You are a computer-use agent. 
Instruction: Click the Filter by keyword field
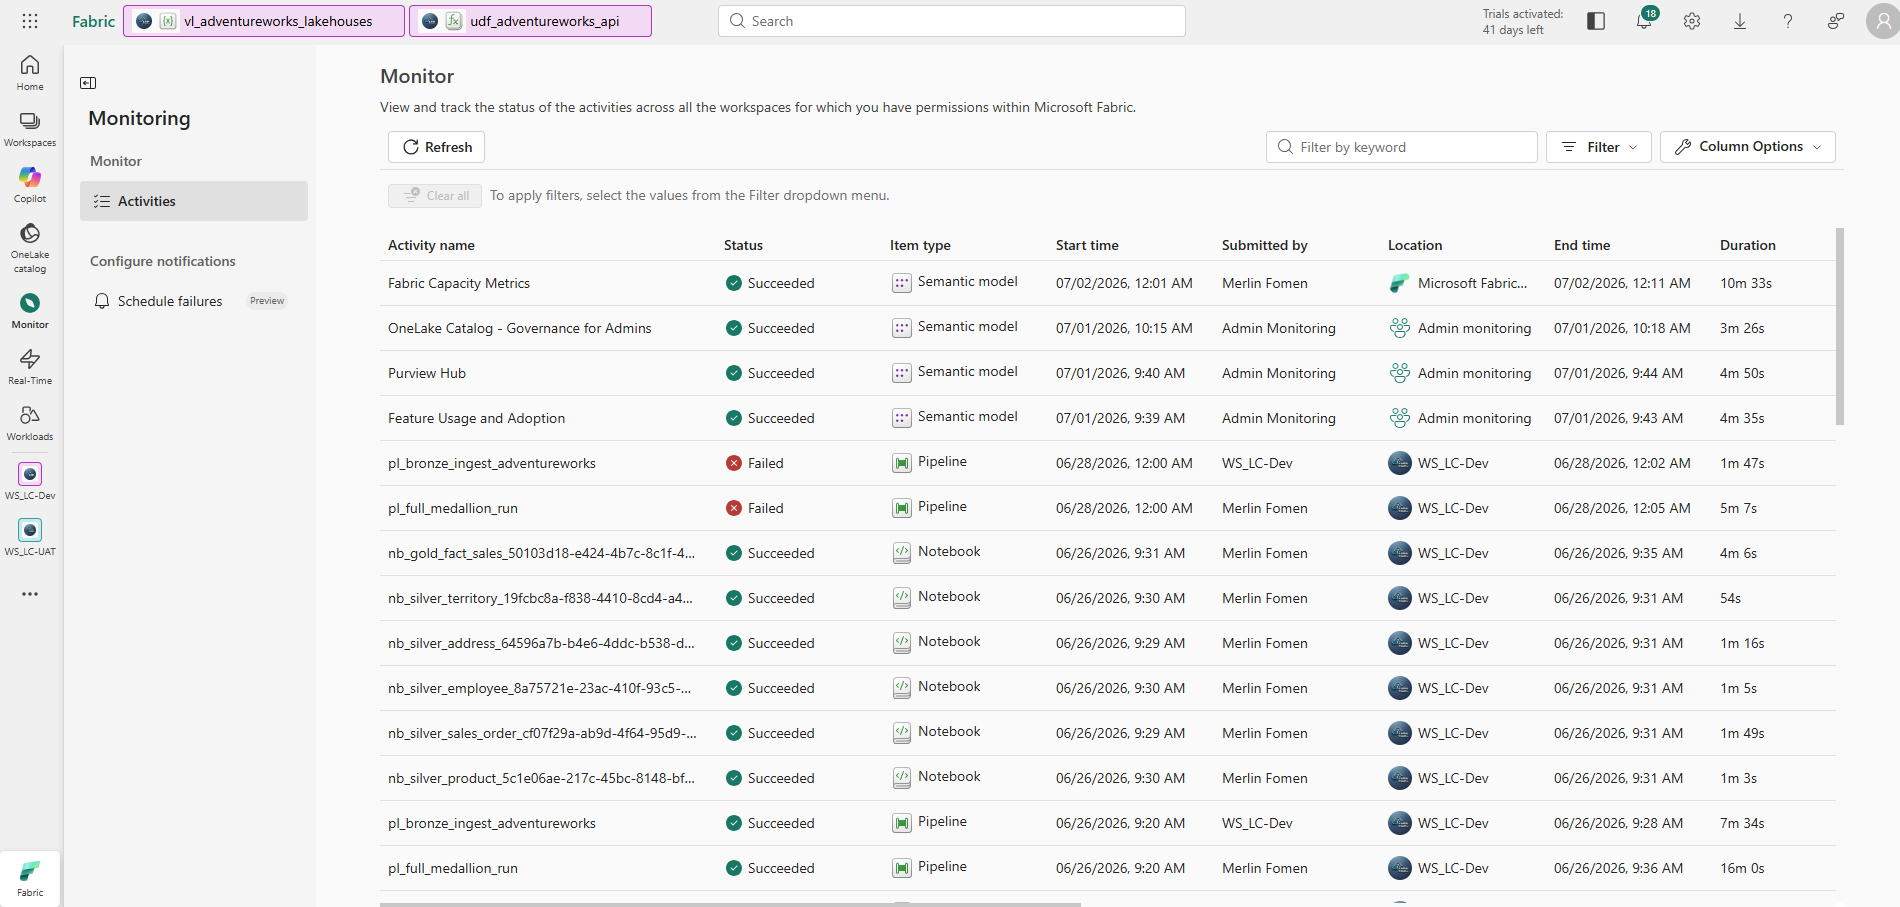(1402, 147)
